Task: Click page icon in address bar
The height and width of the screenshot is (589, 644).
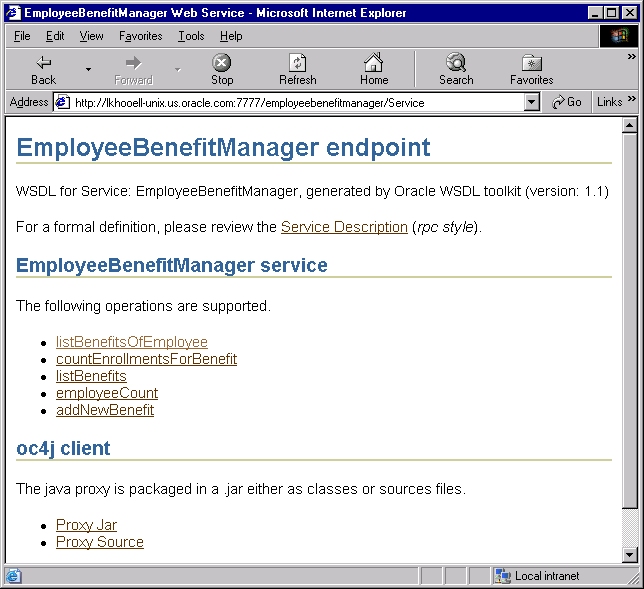Action: click(62, 102)
